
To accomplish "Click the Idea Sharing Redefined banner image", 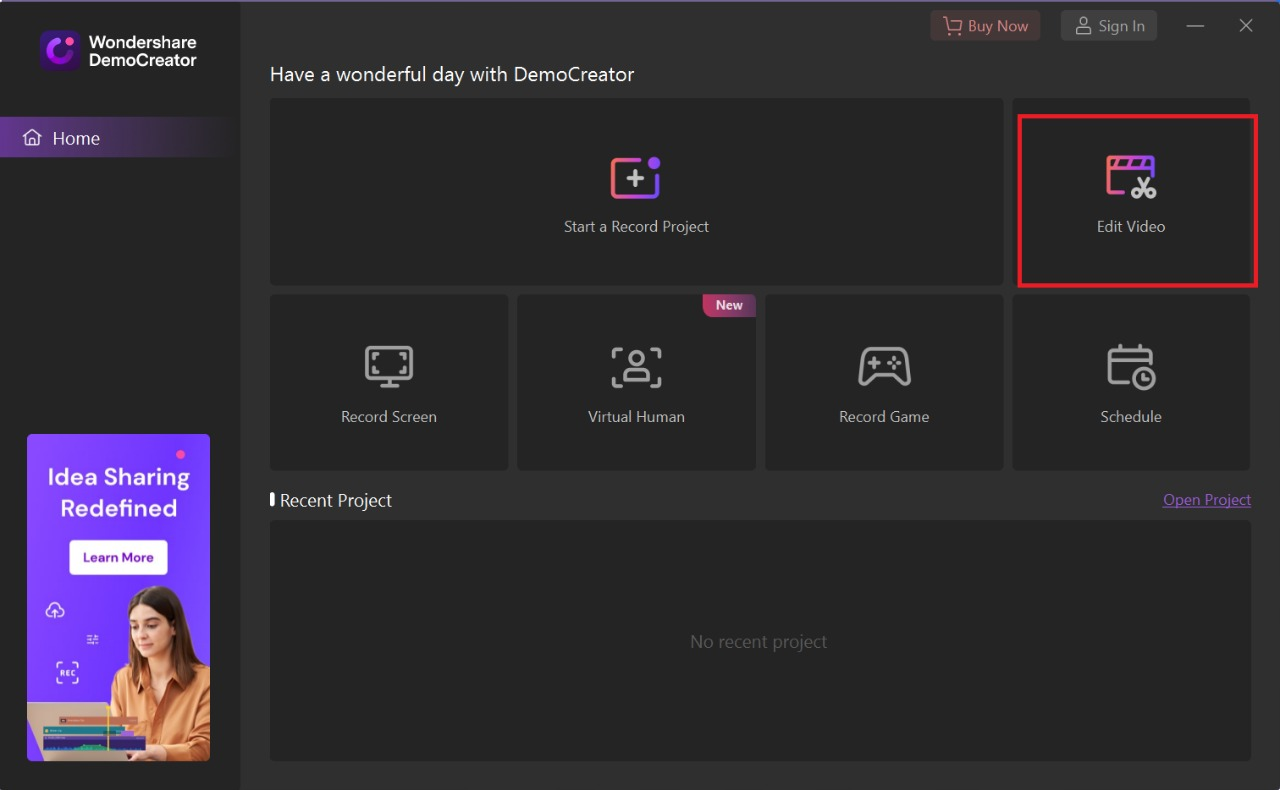I will (x=118, y=598).
